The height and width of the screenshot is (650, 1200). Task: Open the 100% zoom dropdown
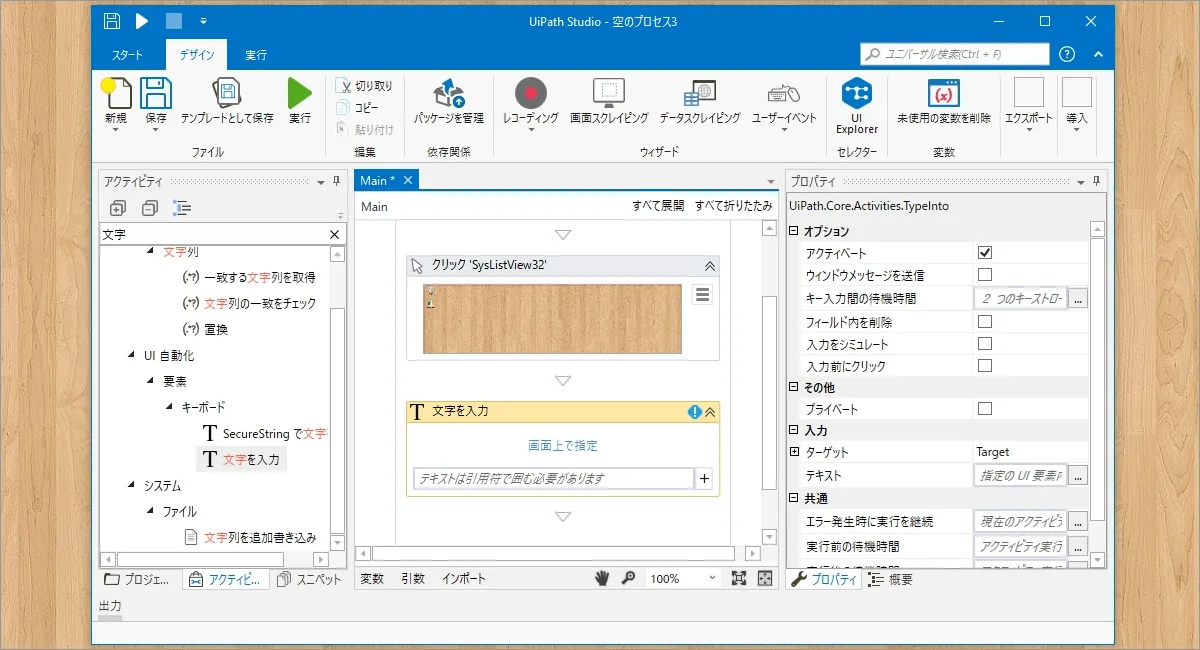(x=711, y=578)
